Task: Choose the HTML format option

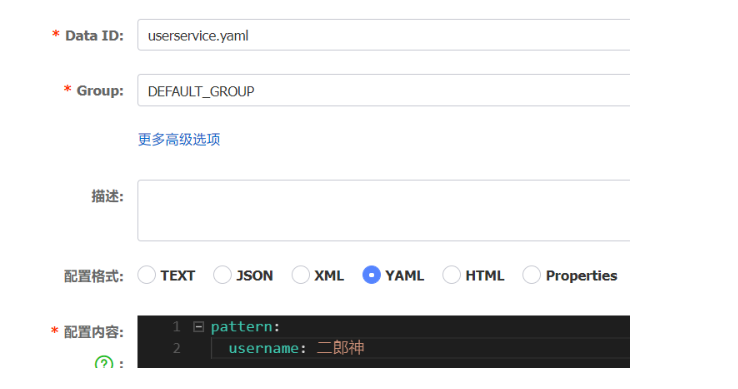Action: click(x=451, y=275)
